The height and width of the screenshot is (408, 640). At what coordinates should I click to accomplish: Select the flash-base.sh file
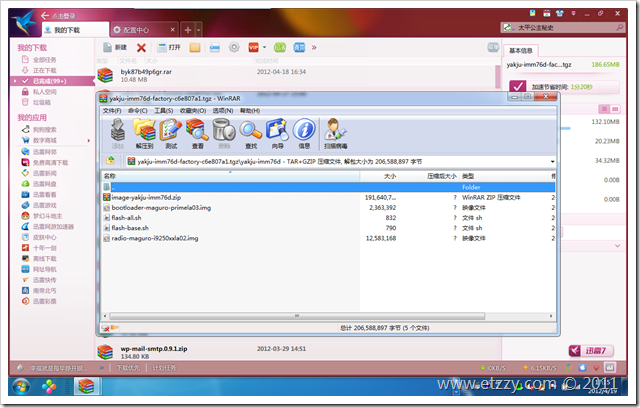(x=328, y=228)
